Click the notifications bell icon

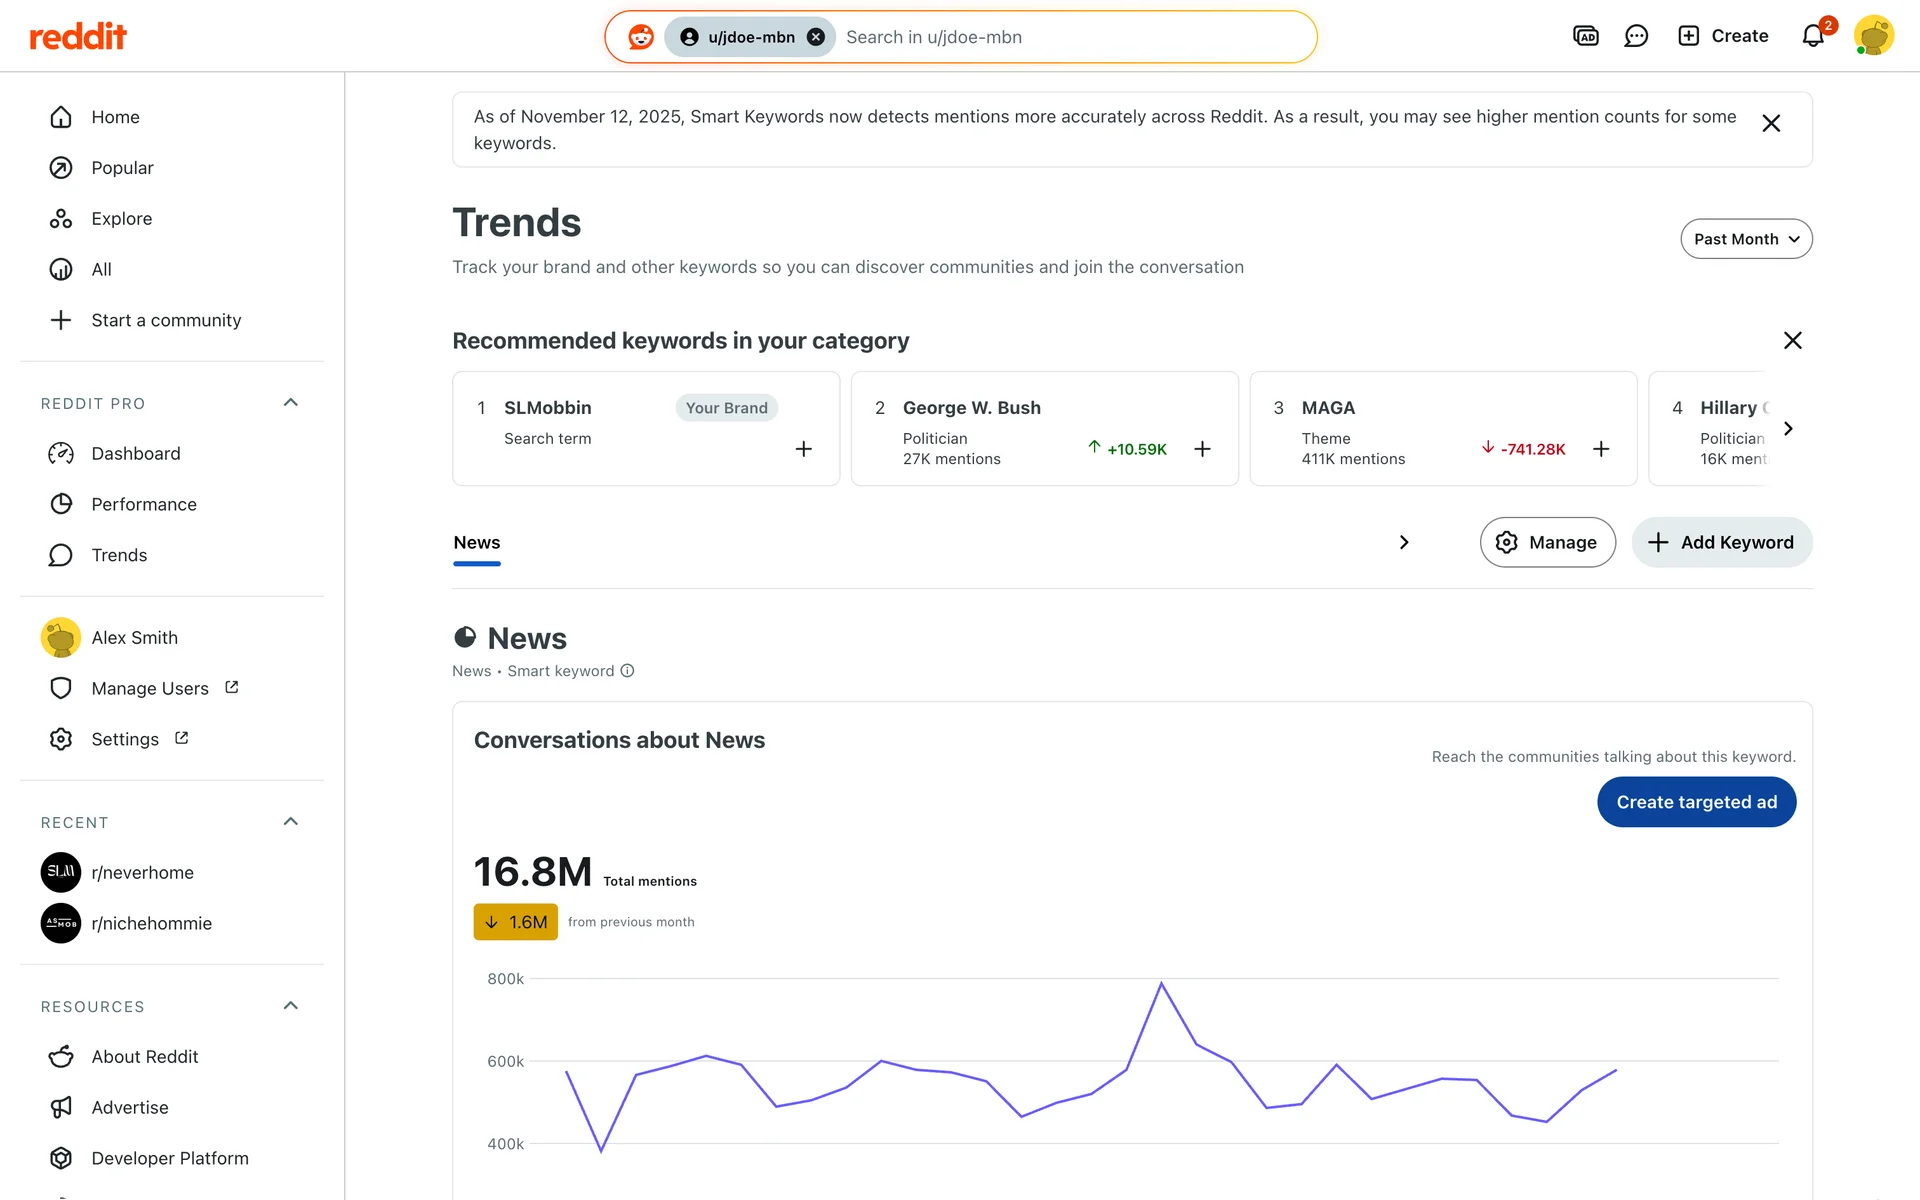1813,37
